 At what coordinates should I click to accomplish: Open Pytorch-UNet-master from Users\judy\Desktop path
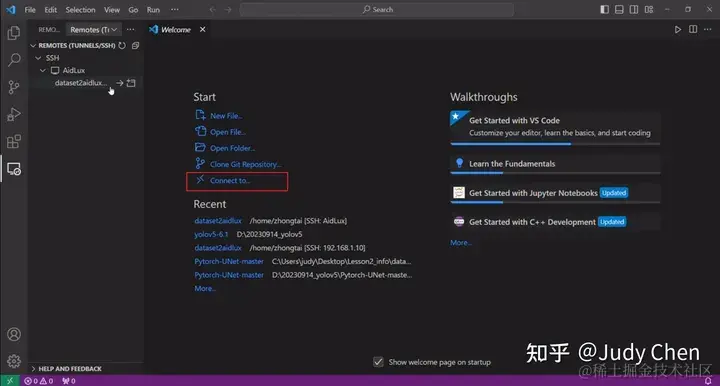229,261
